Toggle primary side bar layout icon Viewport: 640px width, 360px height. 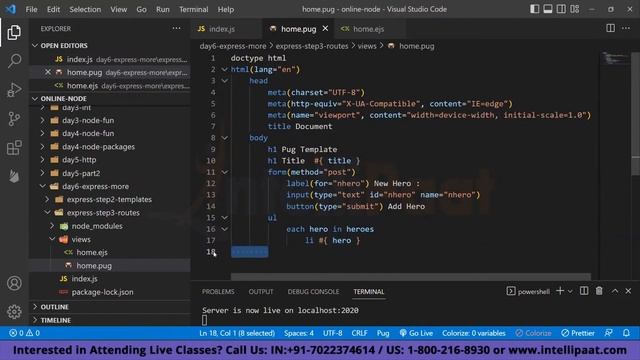click(x=534, y=9)
